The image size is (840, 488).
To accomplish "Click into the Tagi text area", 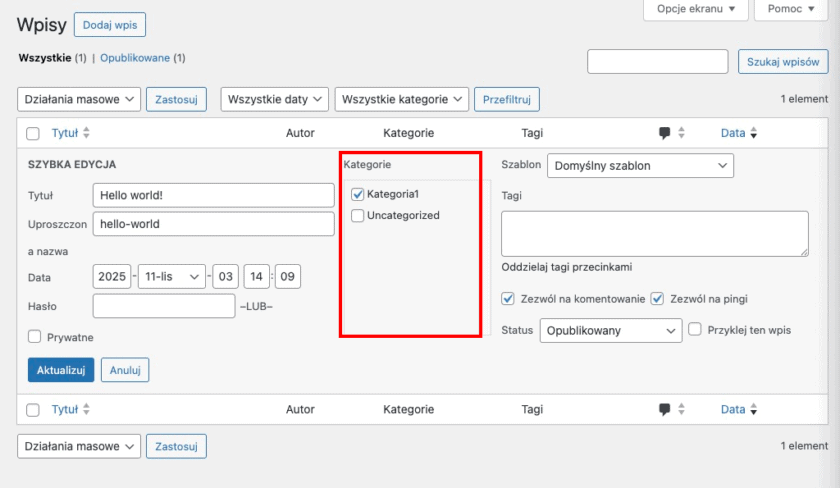I will tap(654, 234).
